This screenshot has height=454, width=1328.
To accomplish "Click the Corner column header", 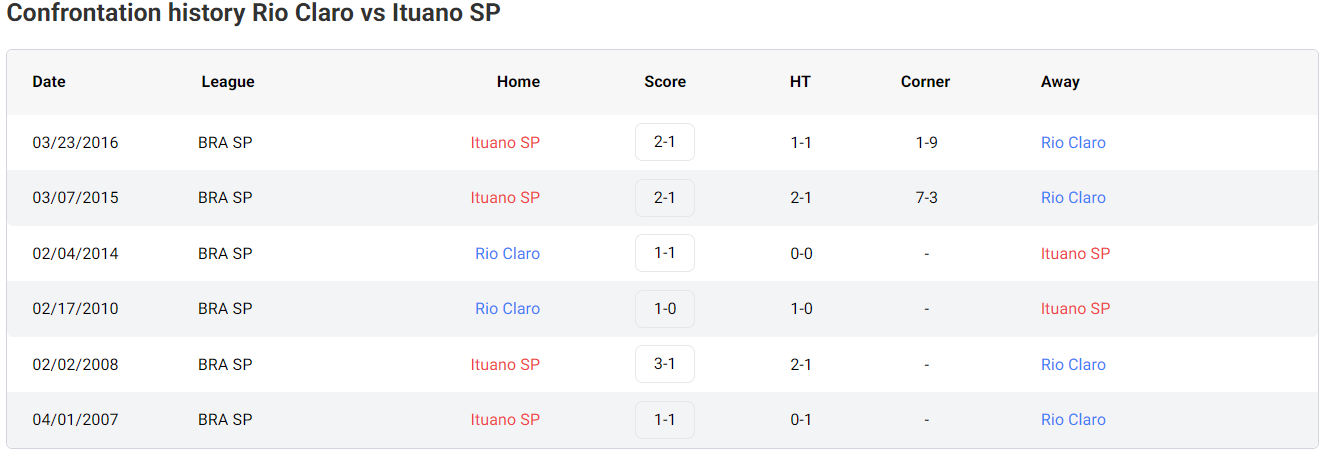I will pos(925,82).
